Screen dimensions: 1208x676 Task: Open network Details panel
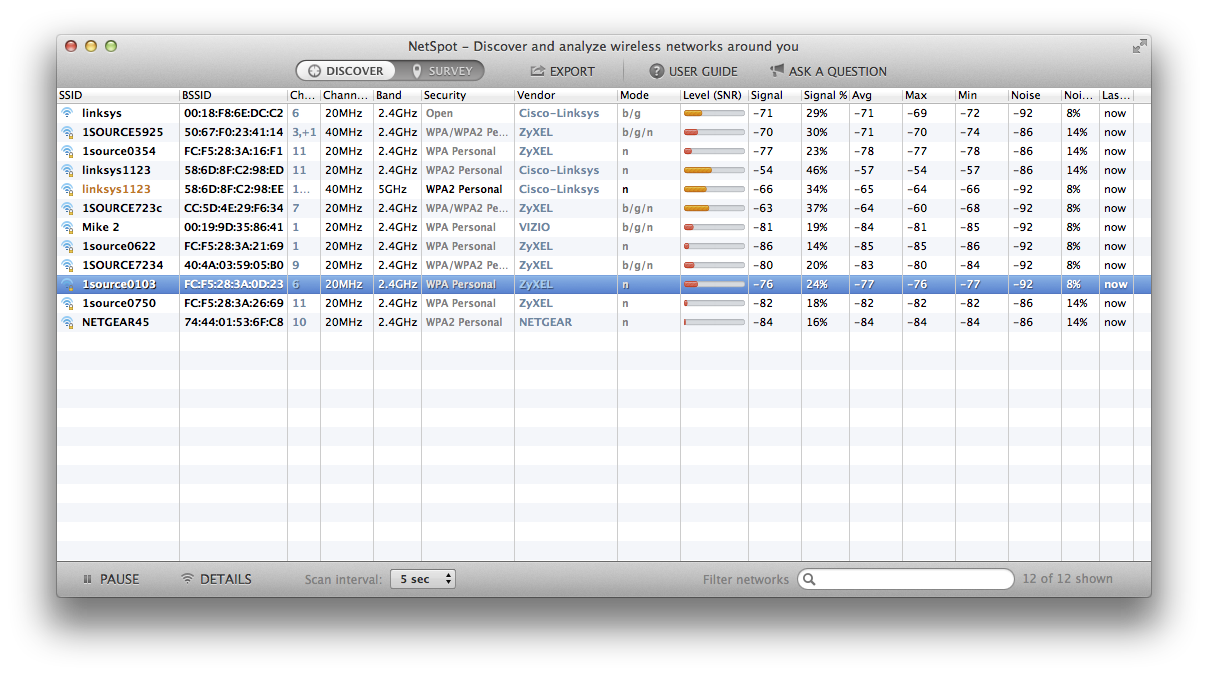(x=216, y=579)
